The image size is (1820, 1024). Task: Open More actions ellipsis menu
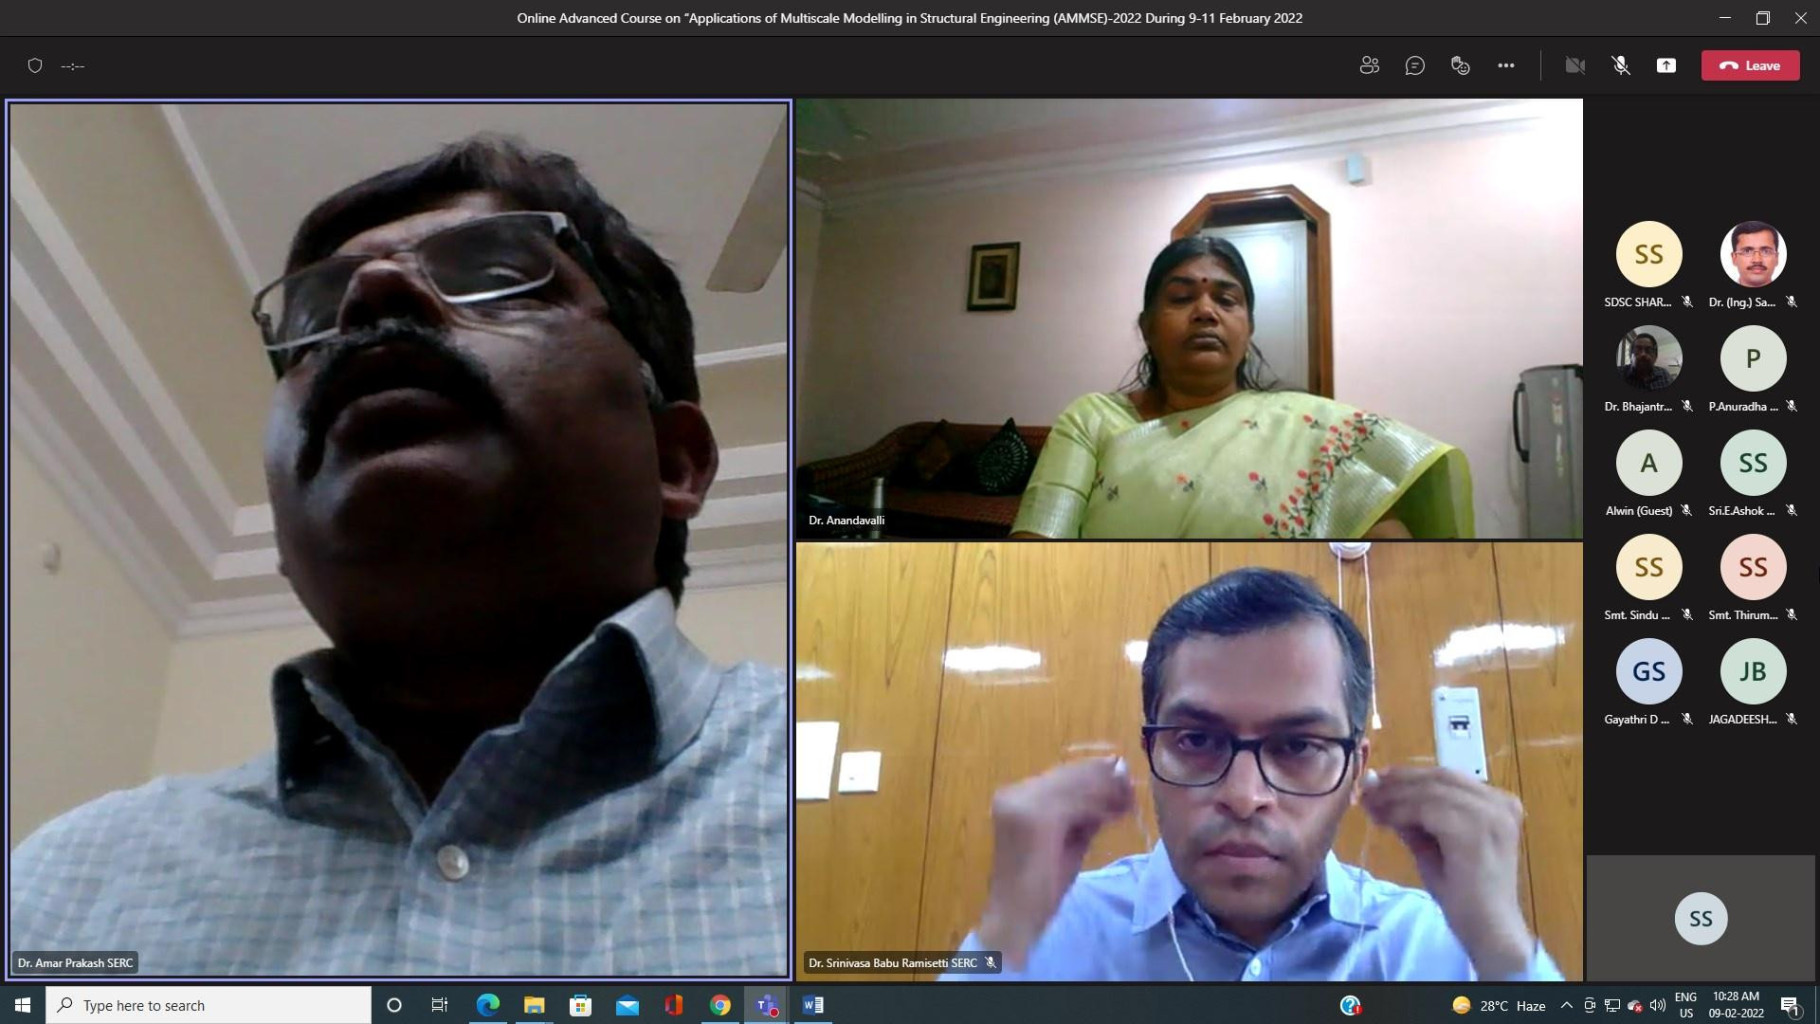click(x=1506, y=66)
